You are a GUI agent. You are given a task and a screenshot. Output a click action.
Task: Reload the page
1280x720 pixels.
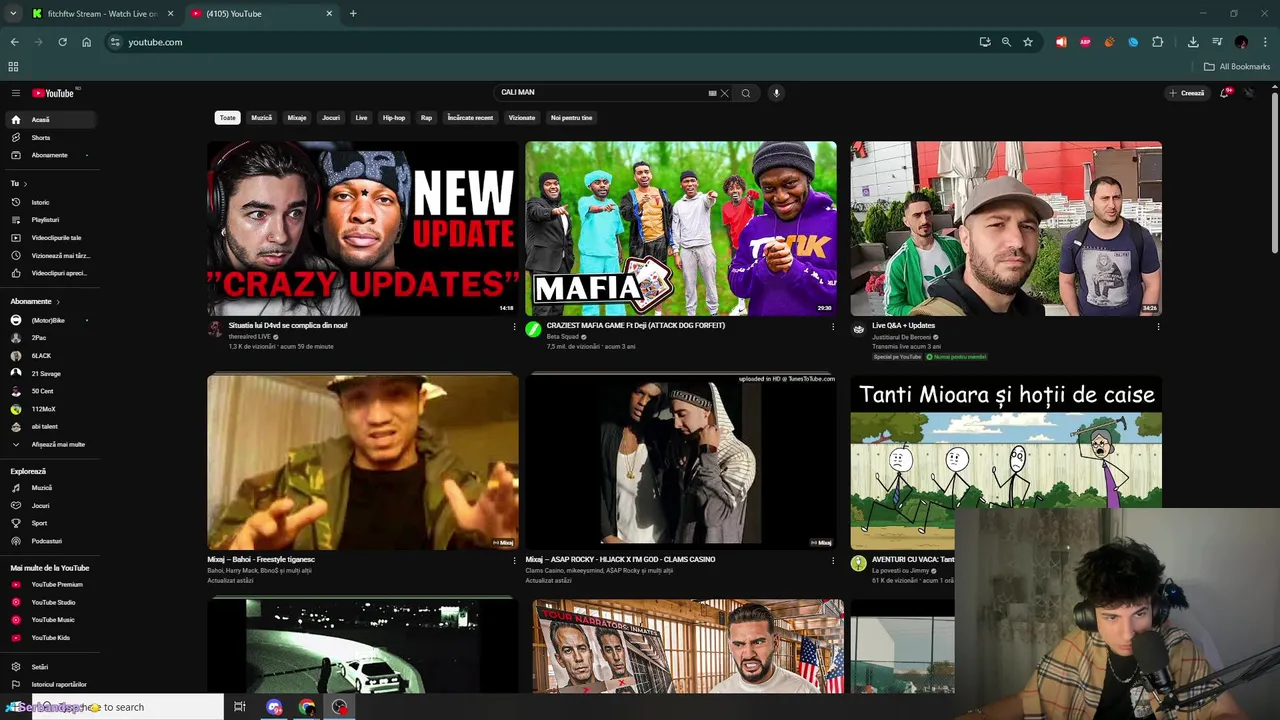click(x=62, y=42)
